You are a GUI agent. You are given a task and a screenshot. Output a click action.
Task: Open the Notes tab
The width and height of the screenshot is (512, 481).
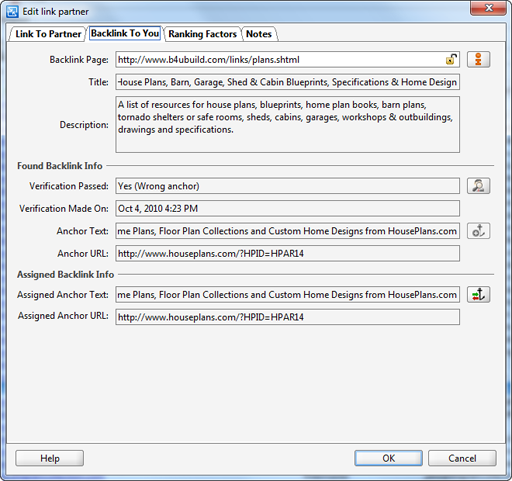[x=259, y=34]
